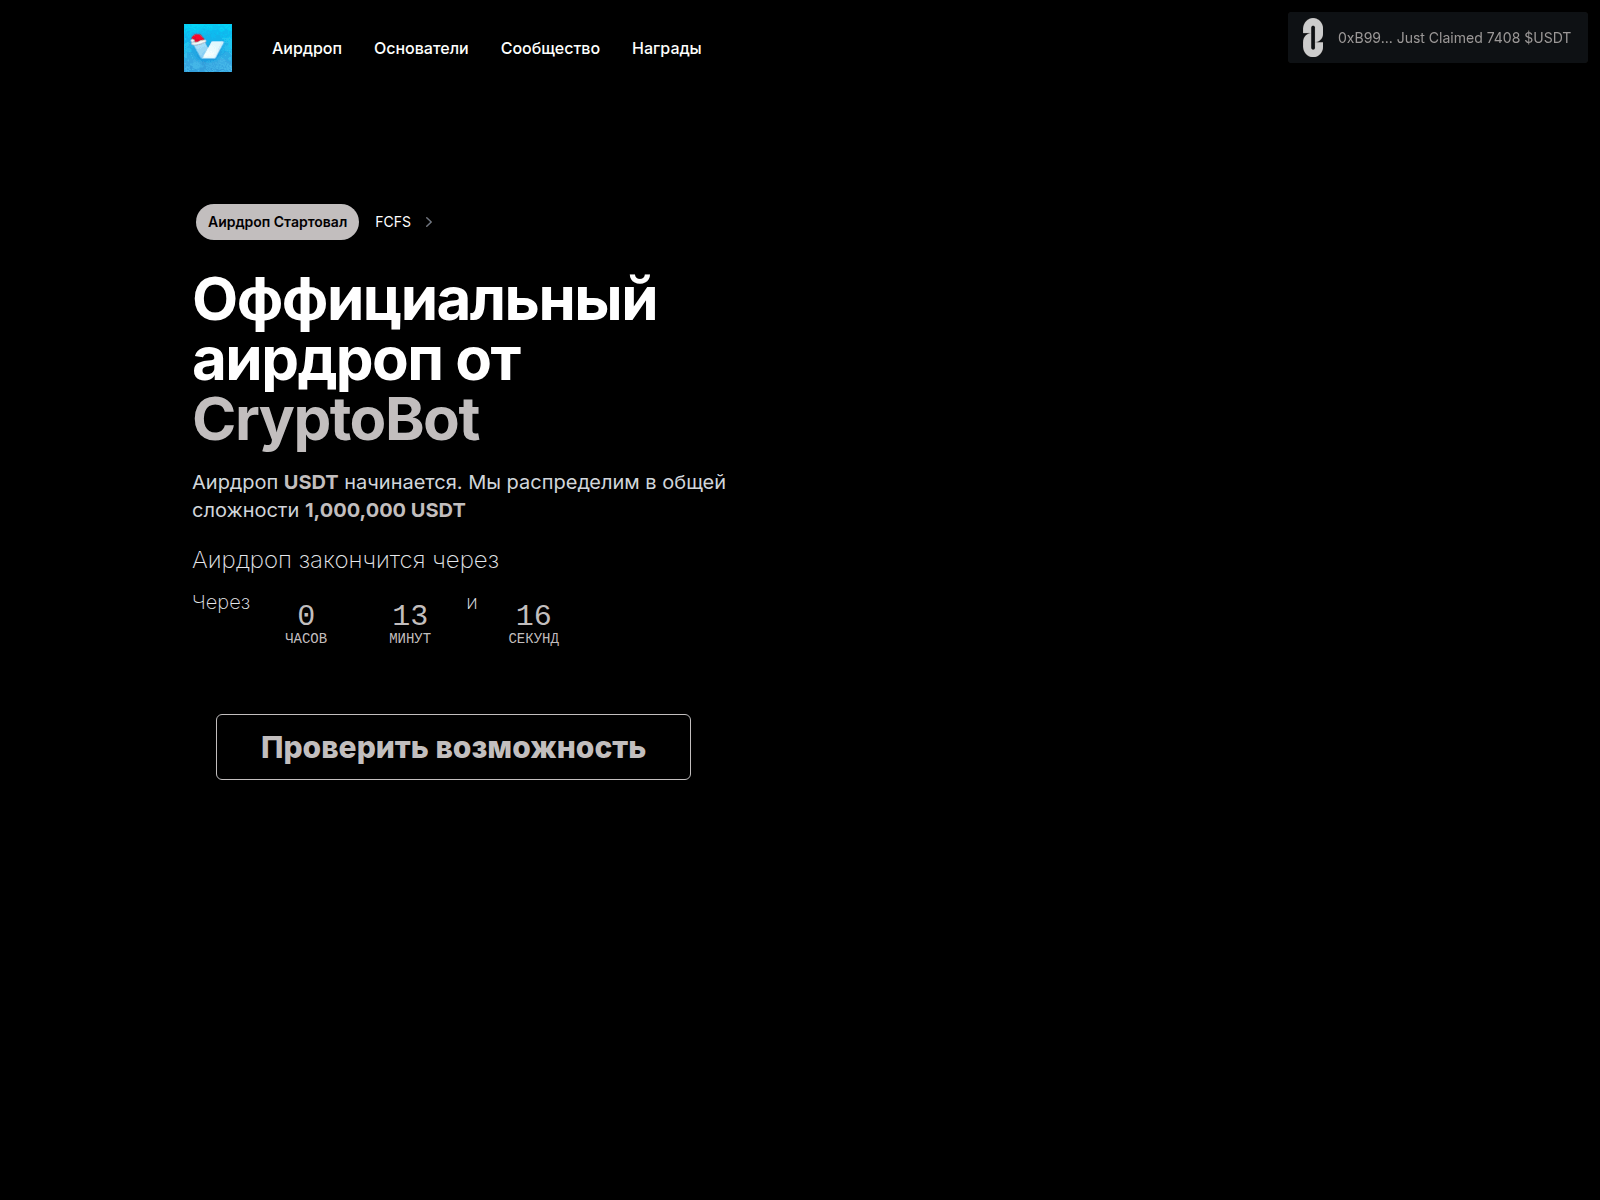Viewport: 1600px width, 1200px height.
Task: Click the bold USDT word in the description
Action: (x=311, y=482)
